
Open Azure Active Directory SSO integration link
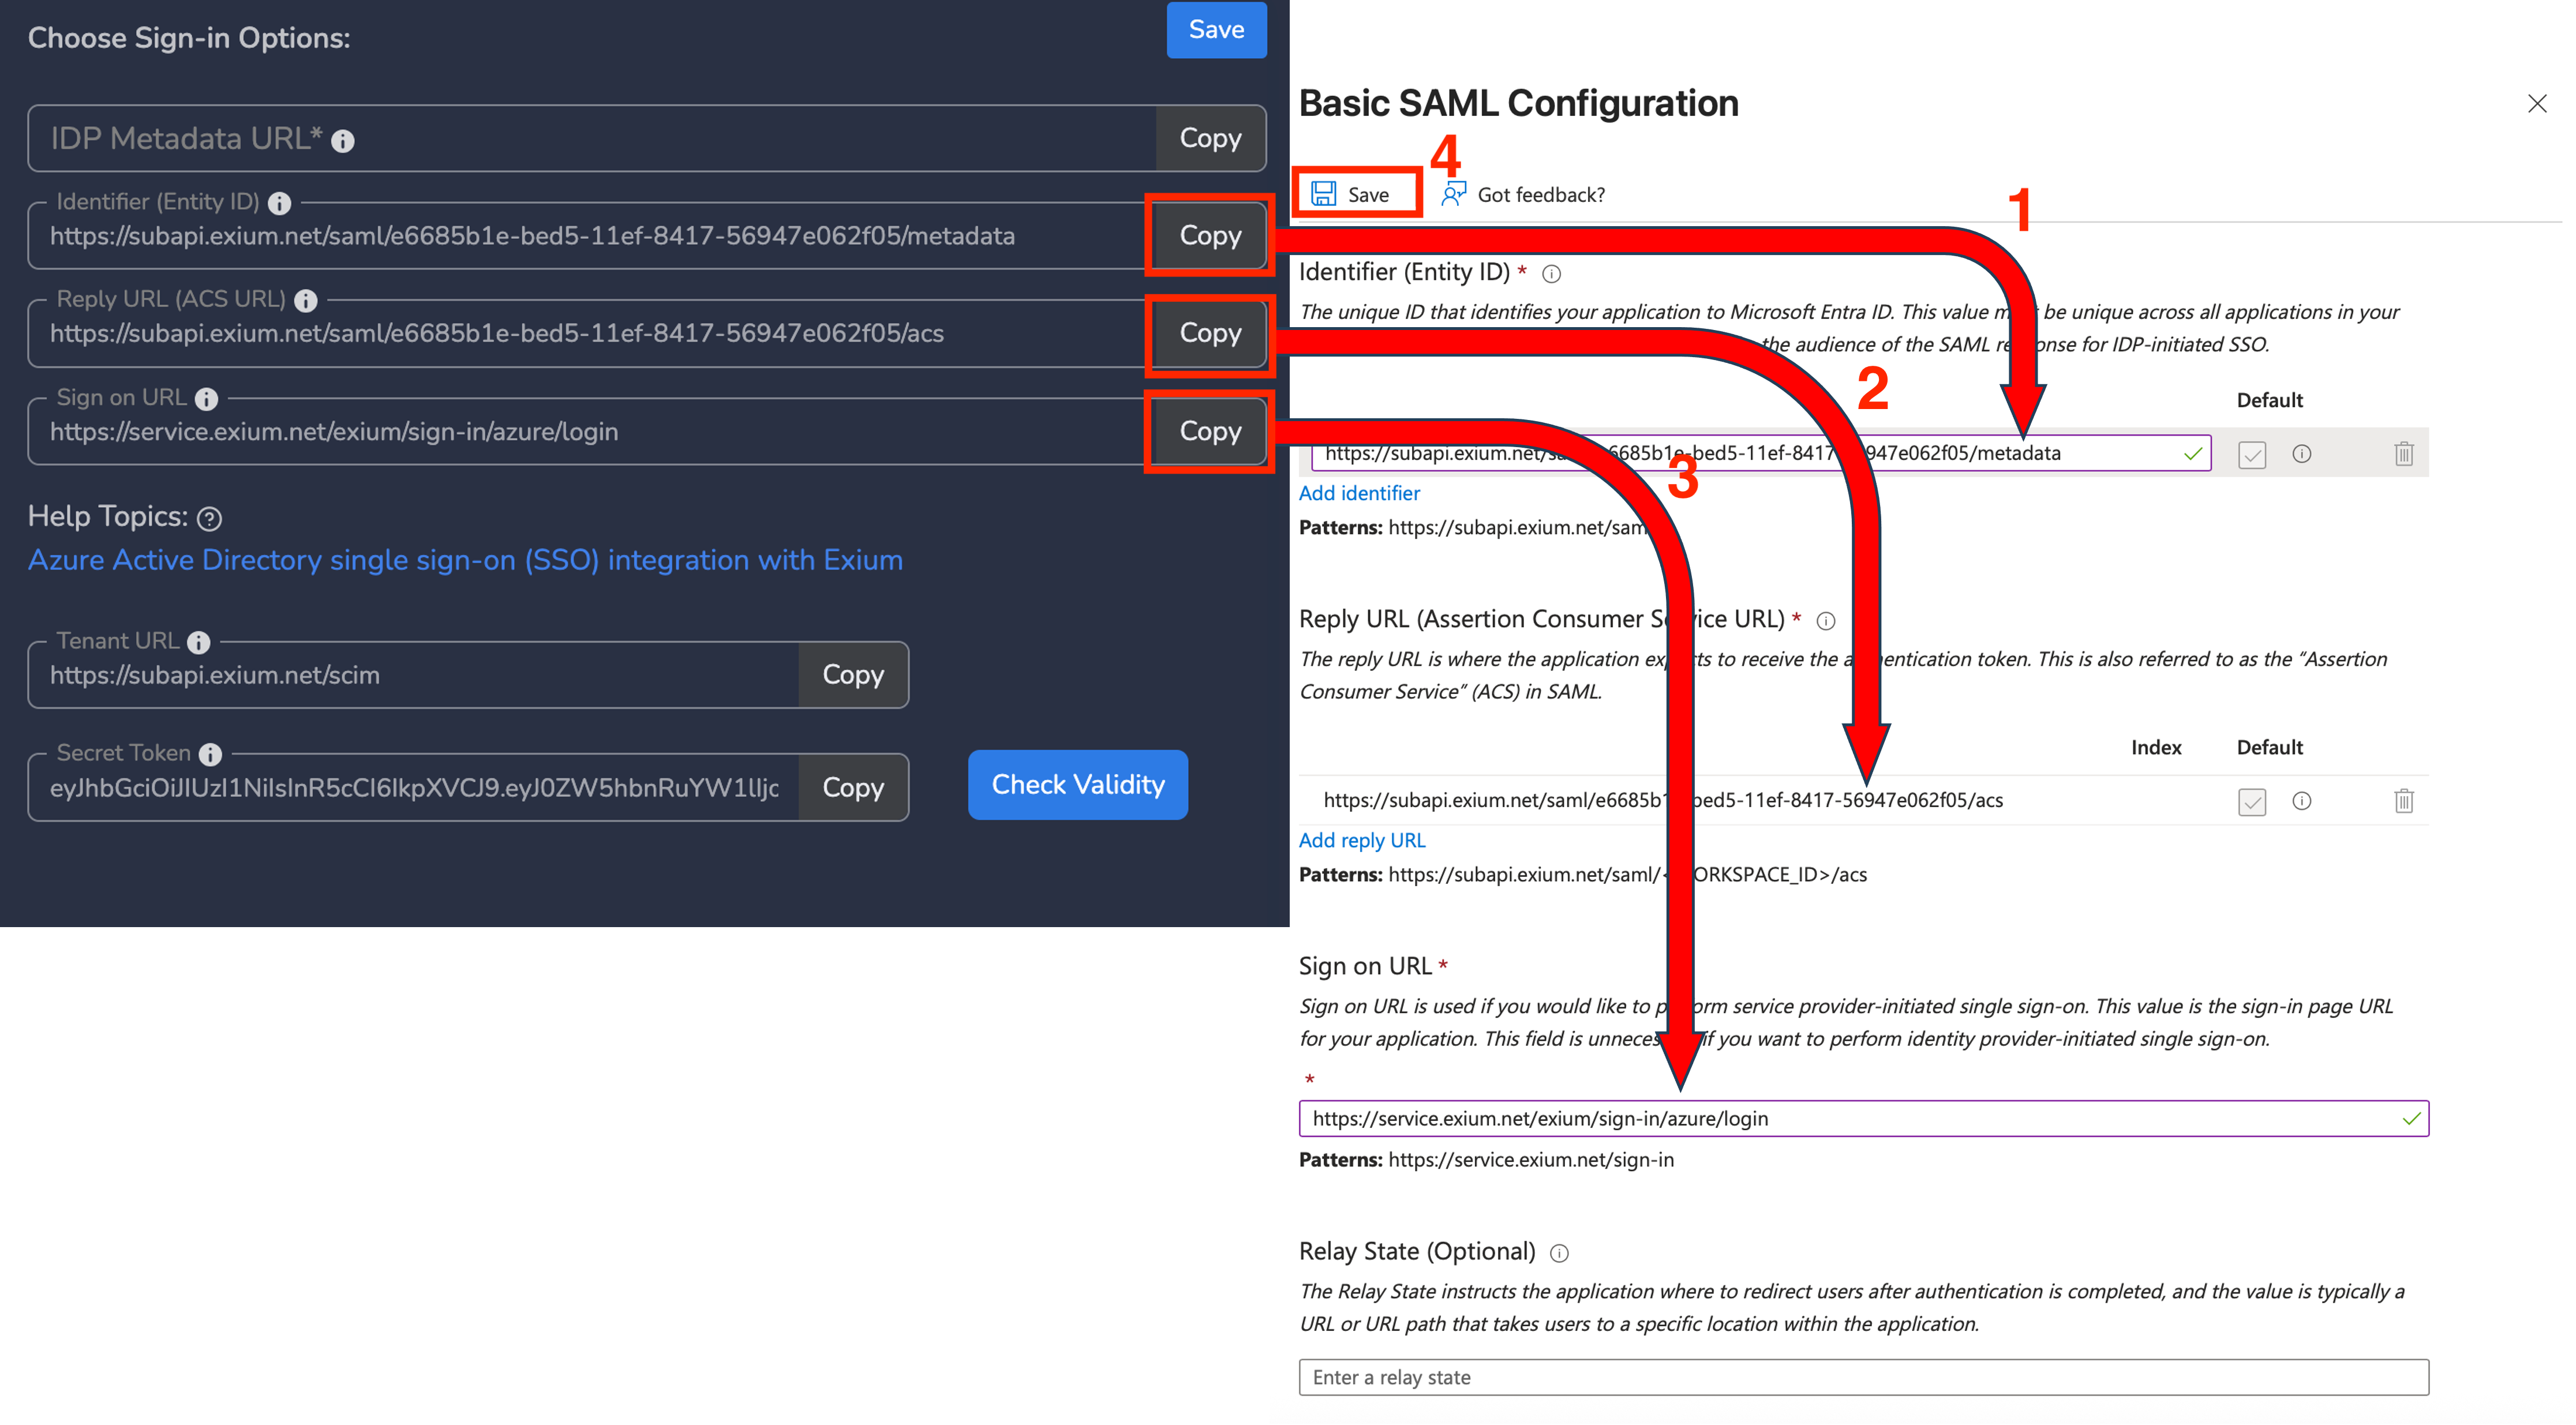[x=465, y=560]
